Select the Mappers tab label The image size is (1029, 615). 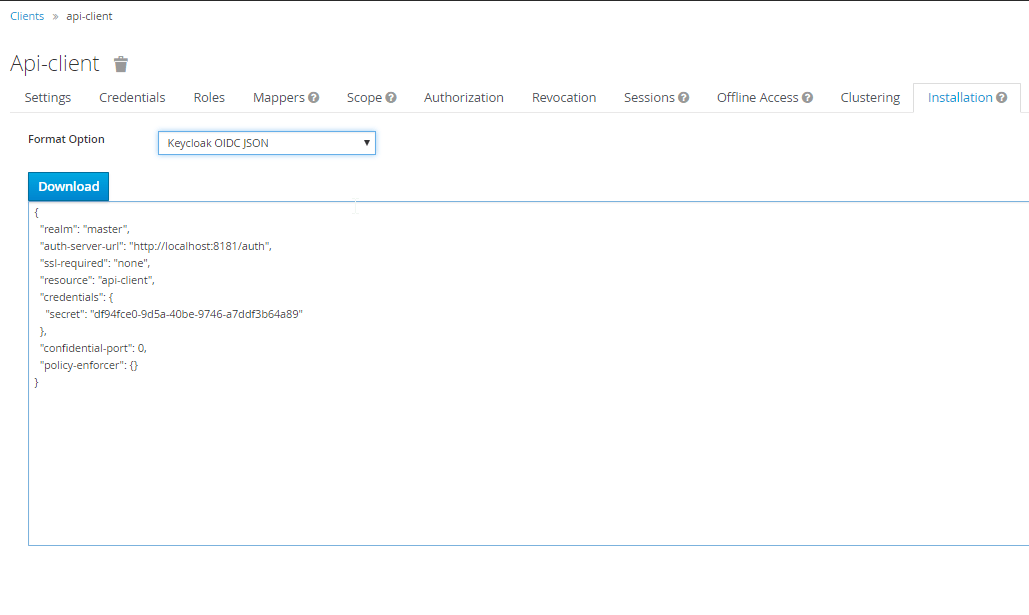(278, 98)
